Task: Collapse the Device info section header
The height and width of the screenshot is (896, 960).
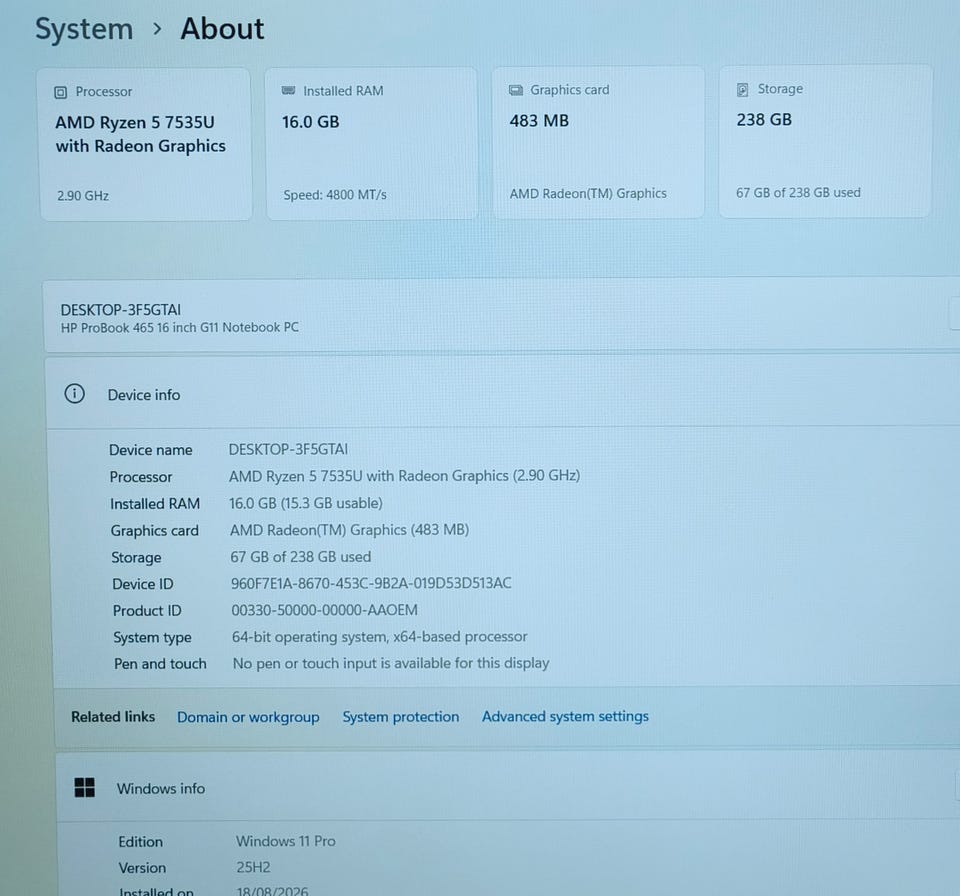Action: point(503,393)
